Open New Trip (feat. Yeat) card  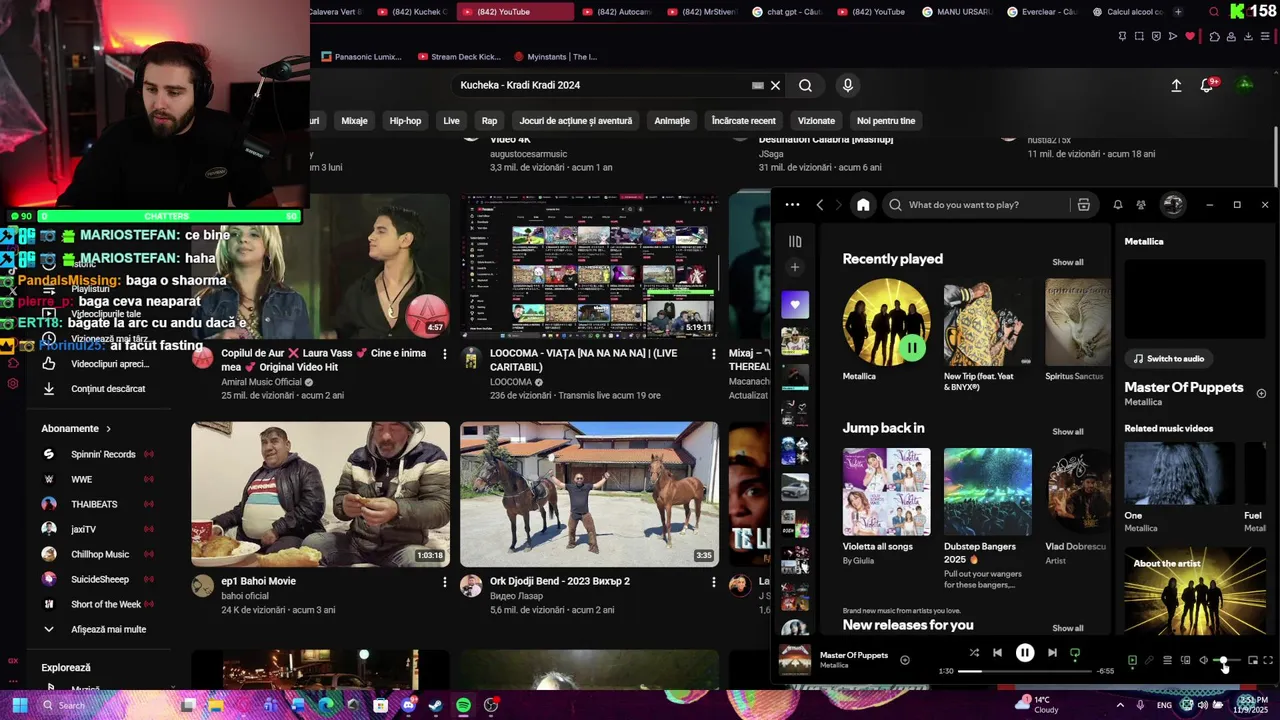(x=987, y=336)
